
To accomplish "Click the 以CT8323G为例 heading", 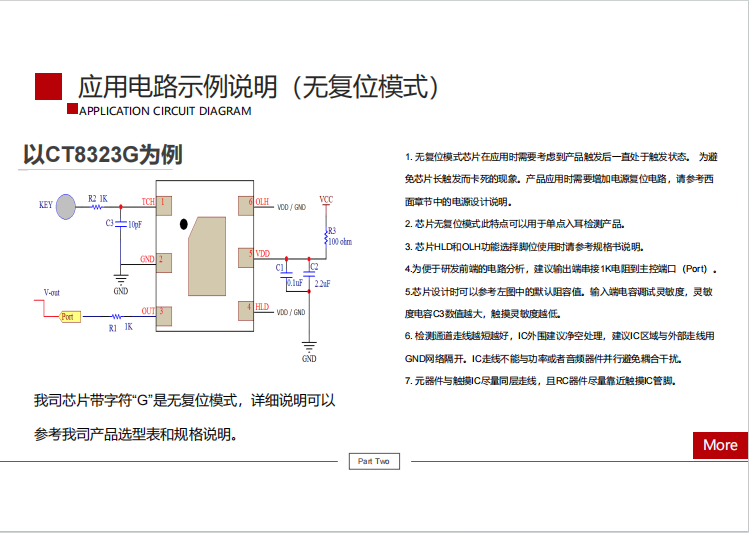I will point(102,155).
